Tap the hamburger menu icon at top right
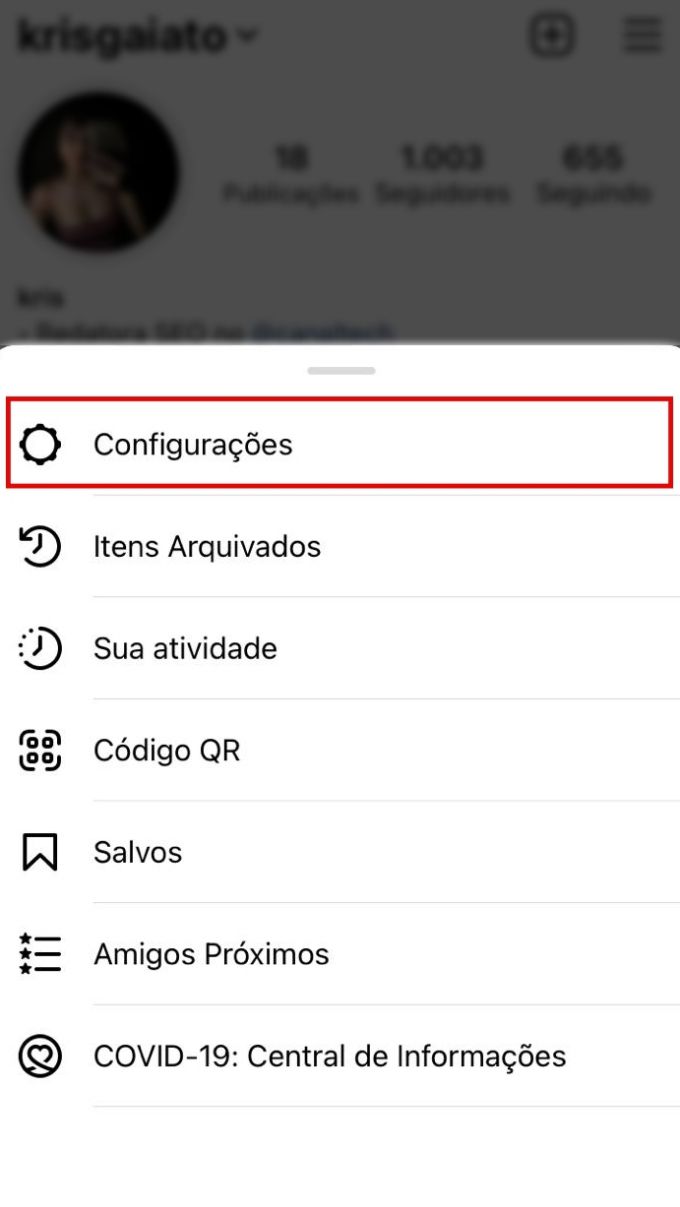The image size is (680, 1207). [643, 37]
